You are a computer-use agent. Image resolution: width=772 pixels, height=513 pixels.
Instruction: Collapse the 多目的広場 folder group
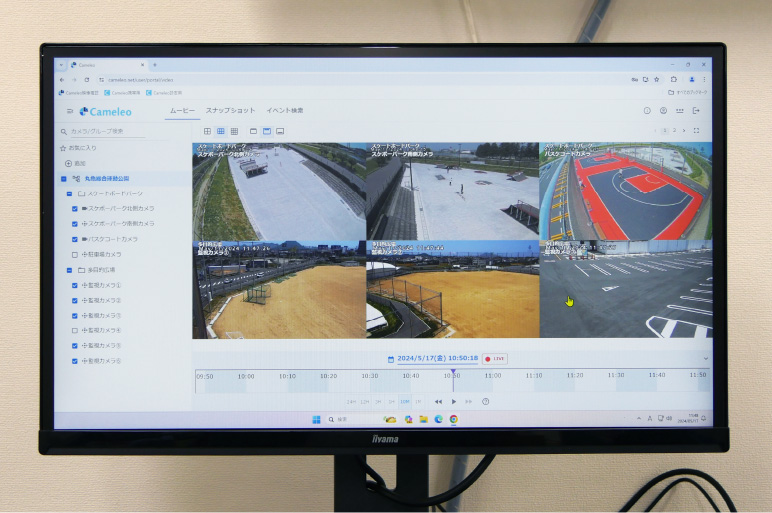pyautogui.click(x=69, y=270)
